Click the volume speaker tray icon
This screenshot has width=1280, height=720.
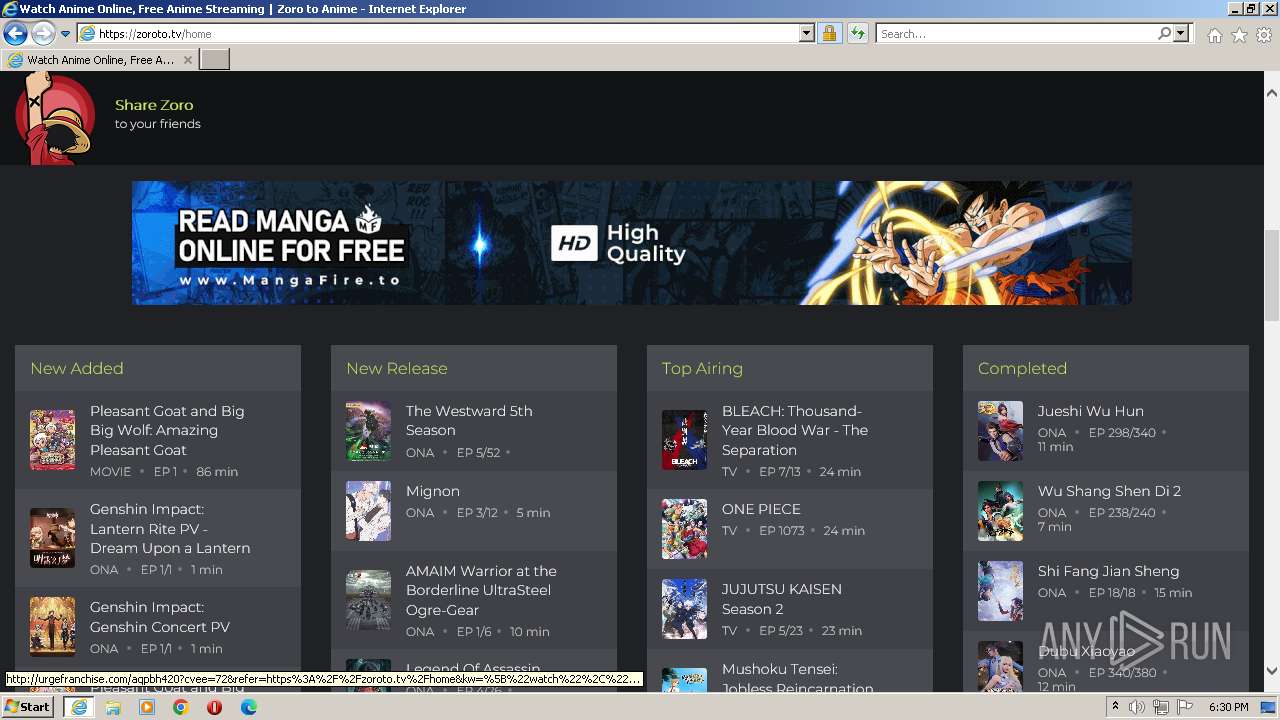[x=1137, y=707]
